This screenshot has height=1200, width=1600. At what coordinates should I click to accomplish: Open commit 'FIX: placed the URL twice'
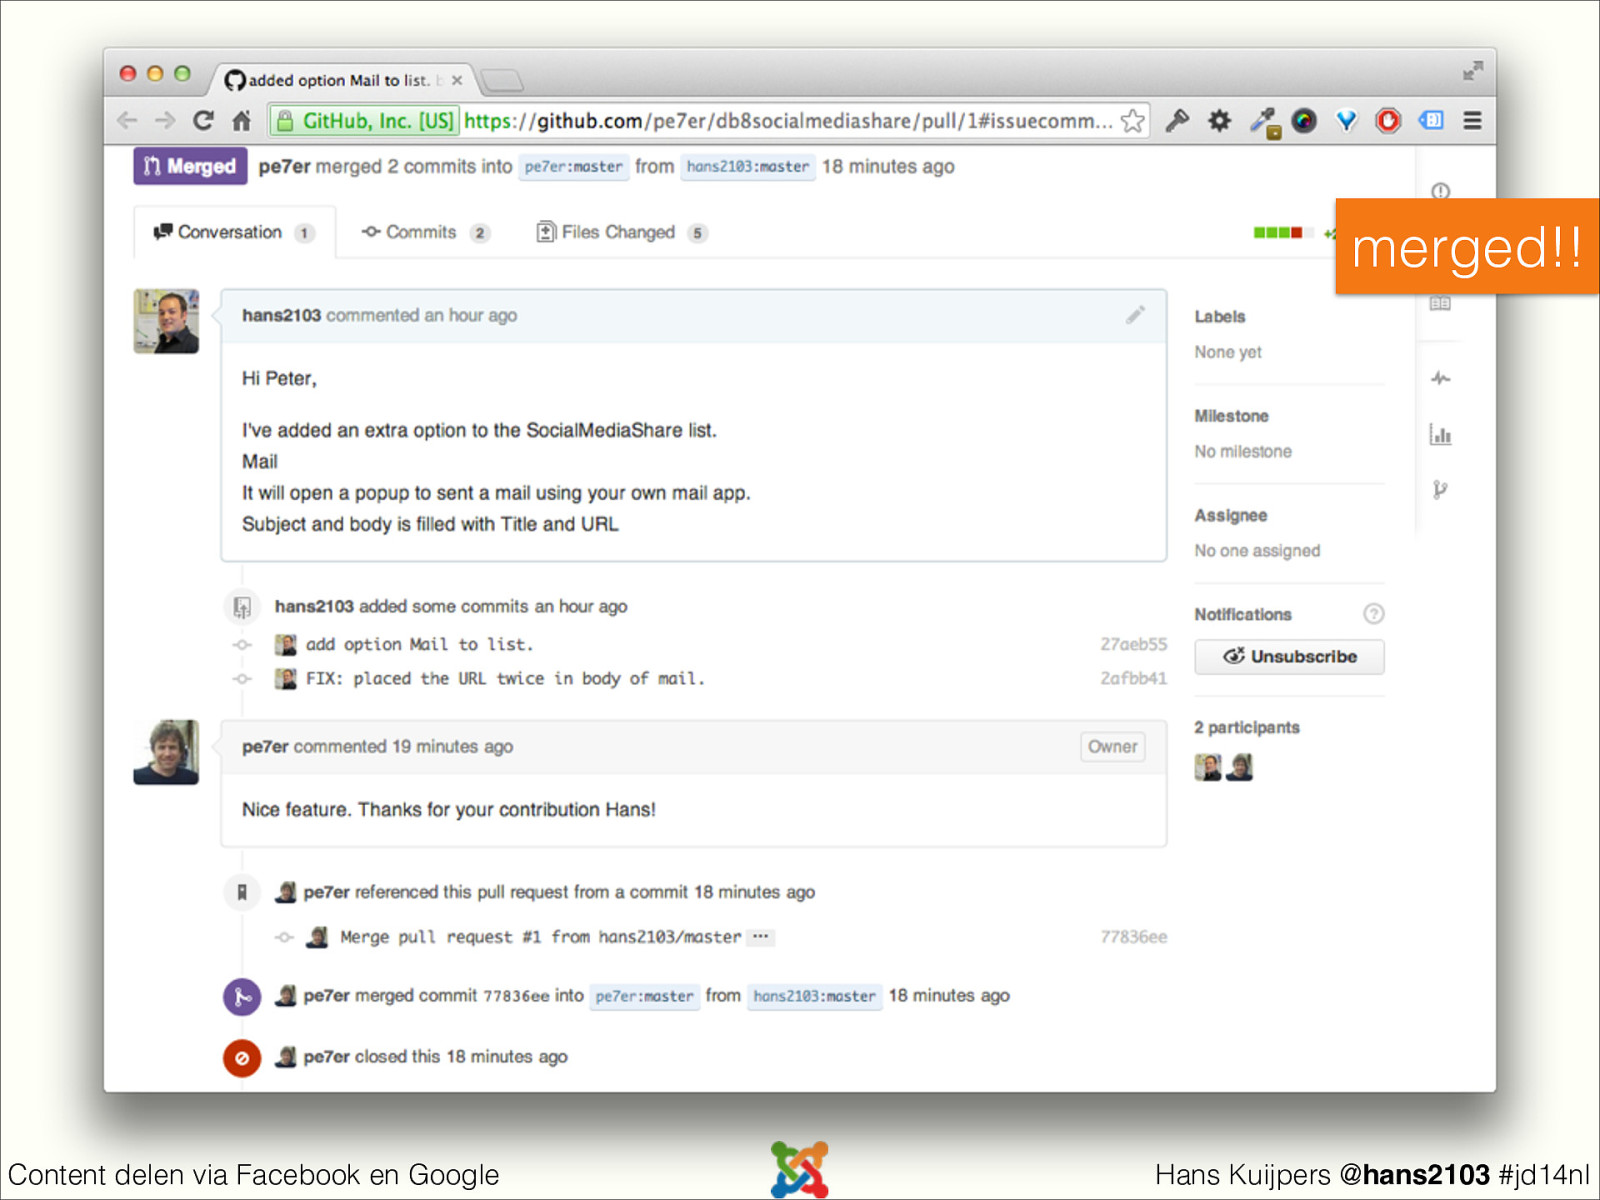tap(505, 679)
